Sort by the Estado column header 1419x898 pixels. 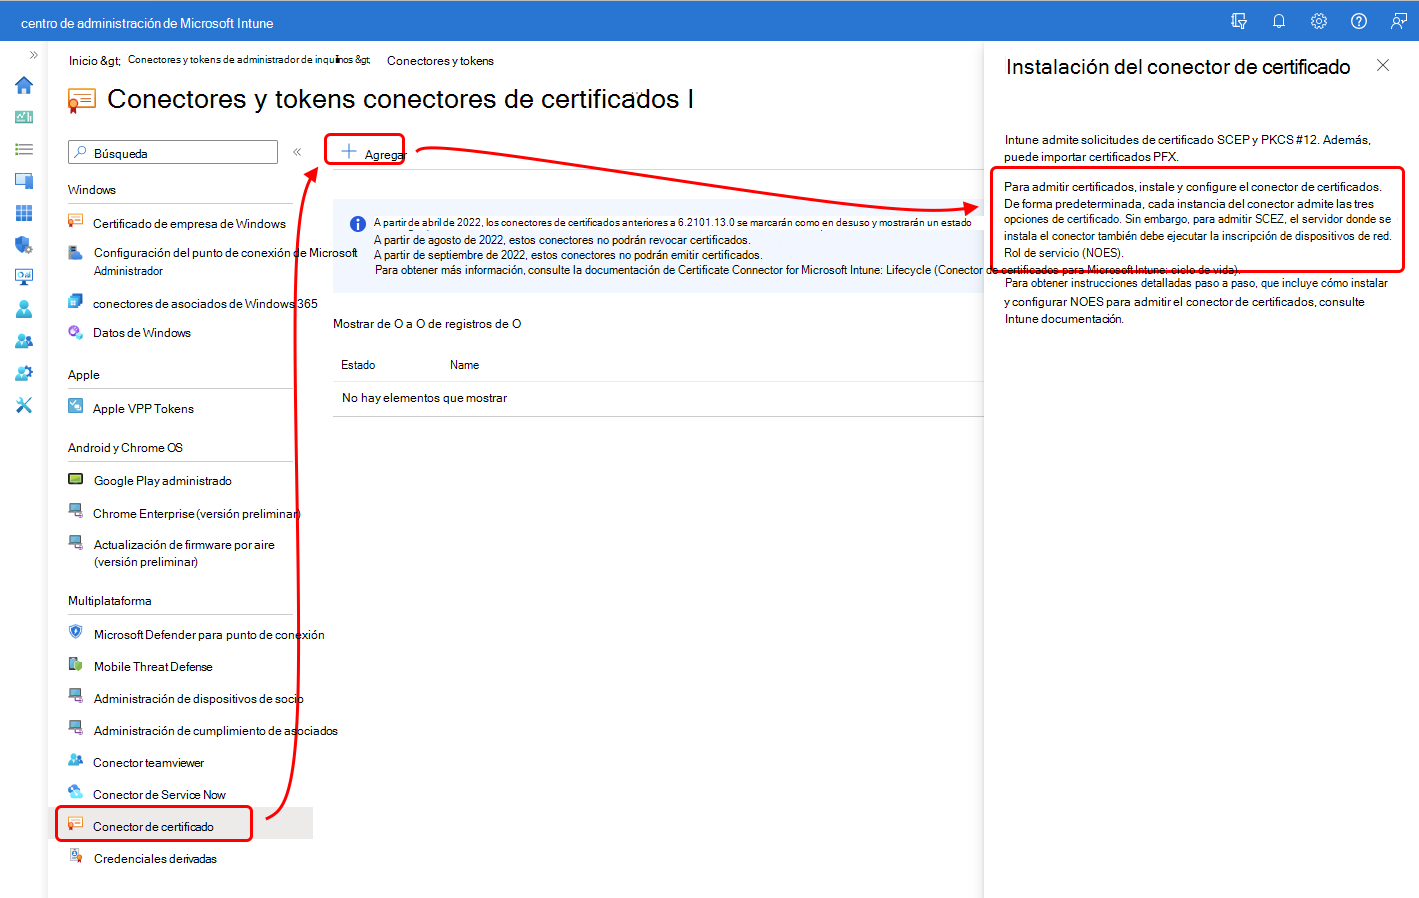point(358,365)
